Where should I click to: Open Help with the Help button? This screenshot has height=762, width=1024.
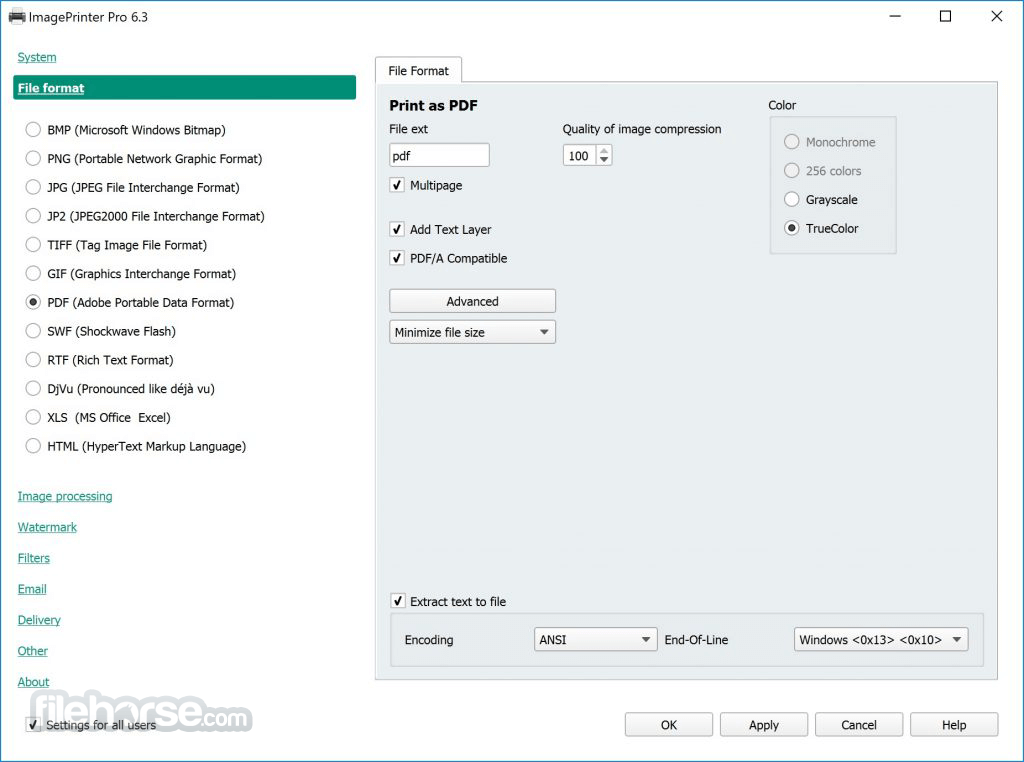coord(954,725)
